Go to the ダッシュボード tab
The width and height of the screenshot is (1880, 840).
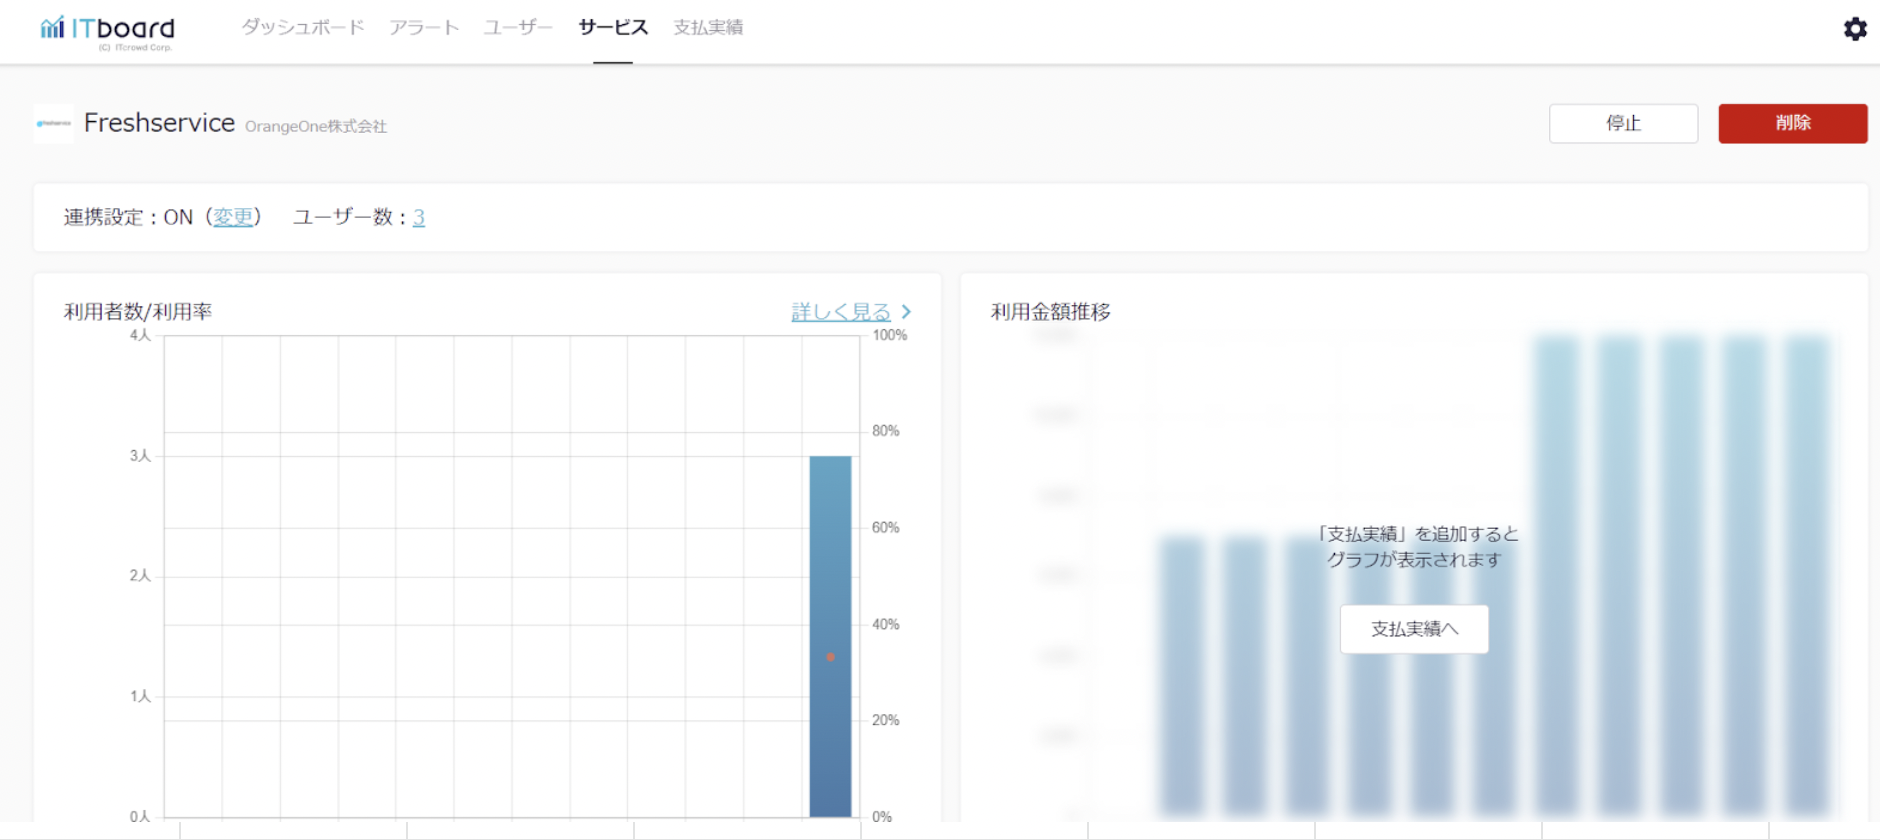[302, 28]
